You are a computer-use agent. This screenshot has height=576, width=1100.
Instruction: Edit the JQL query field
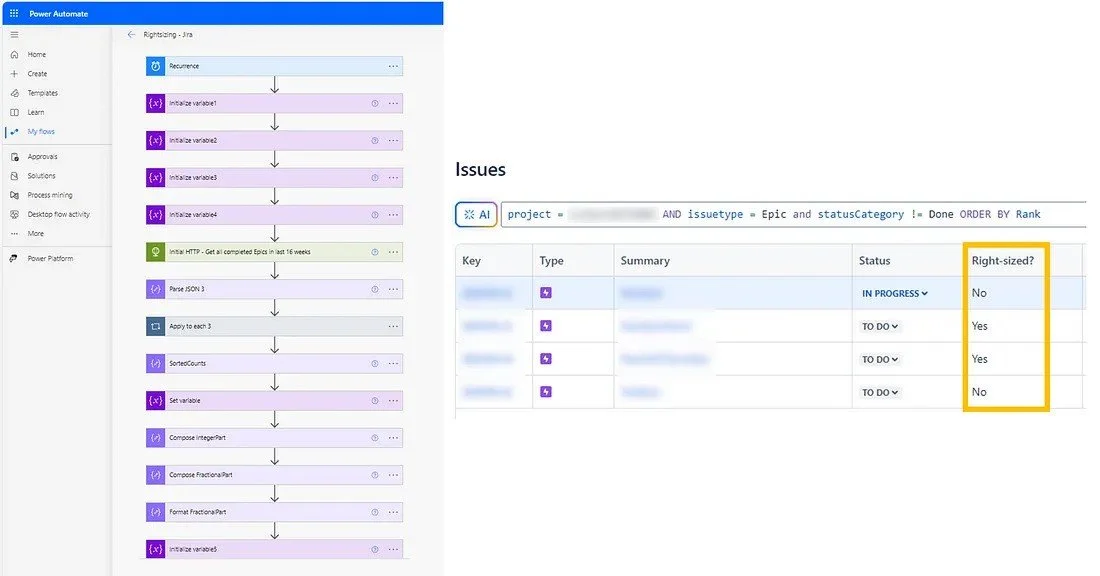(x=793, y=215)
